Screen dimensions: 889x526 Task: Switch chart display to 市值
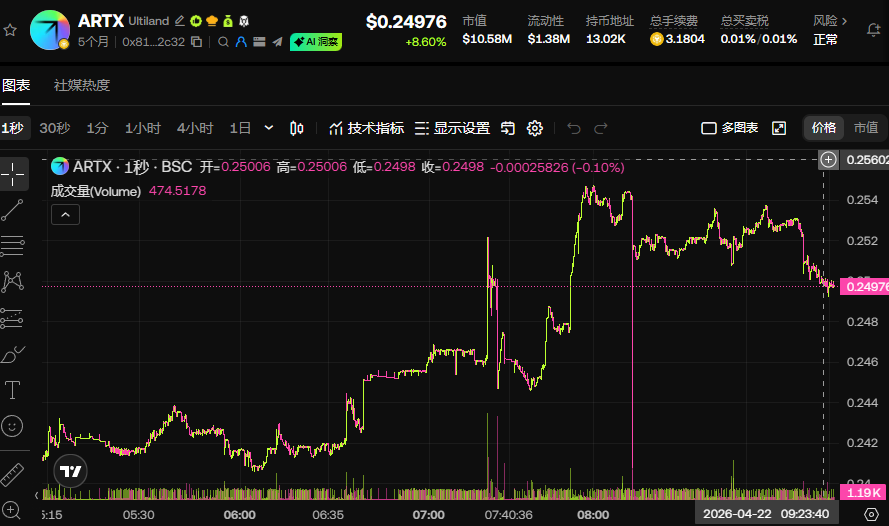(x=866, y=128)
